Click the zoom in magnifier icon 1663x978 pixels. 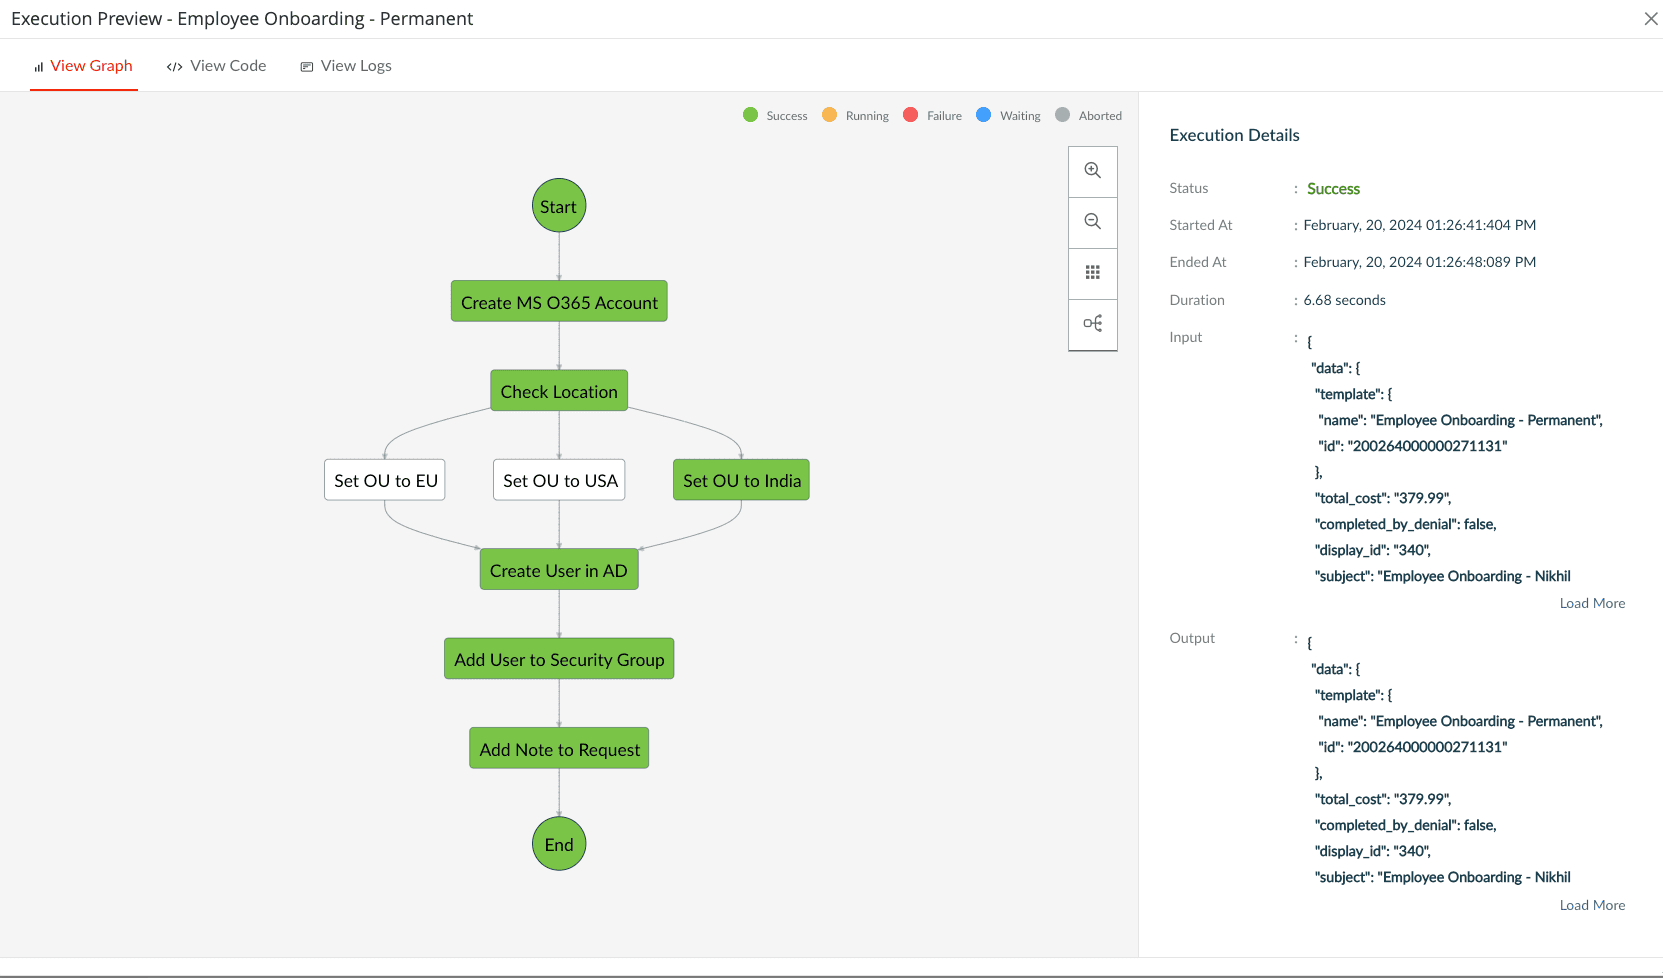[1092, 171]
